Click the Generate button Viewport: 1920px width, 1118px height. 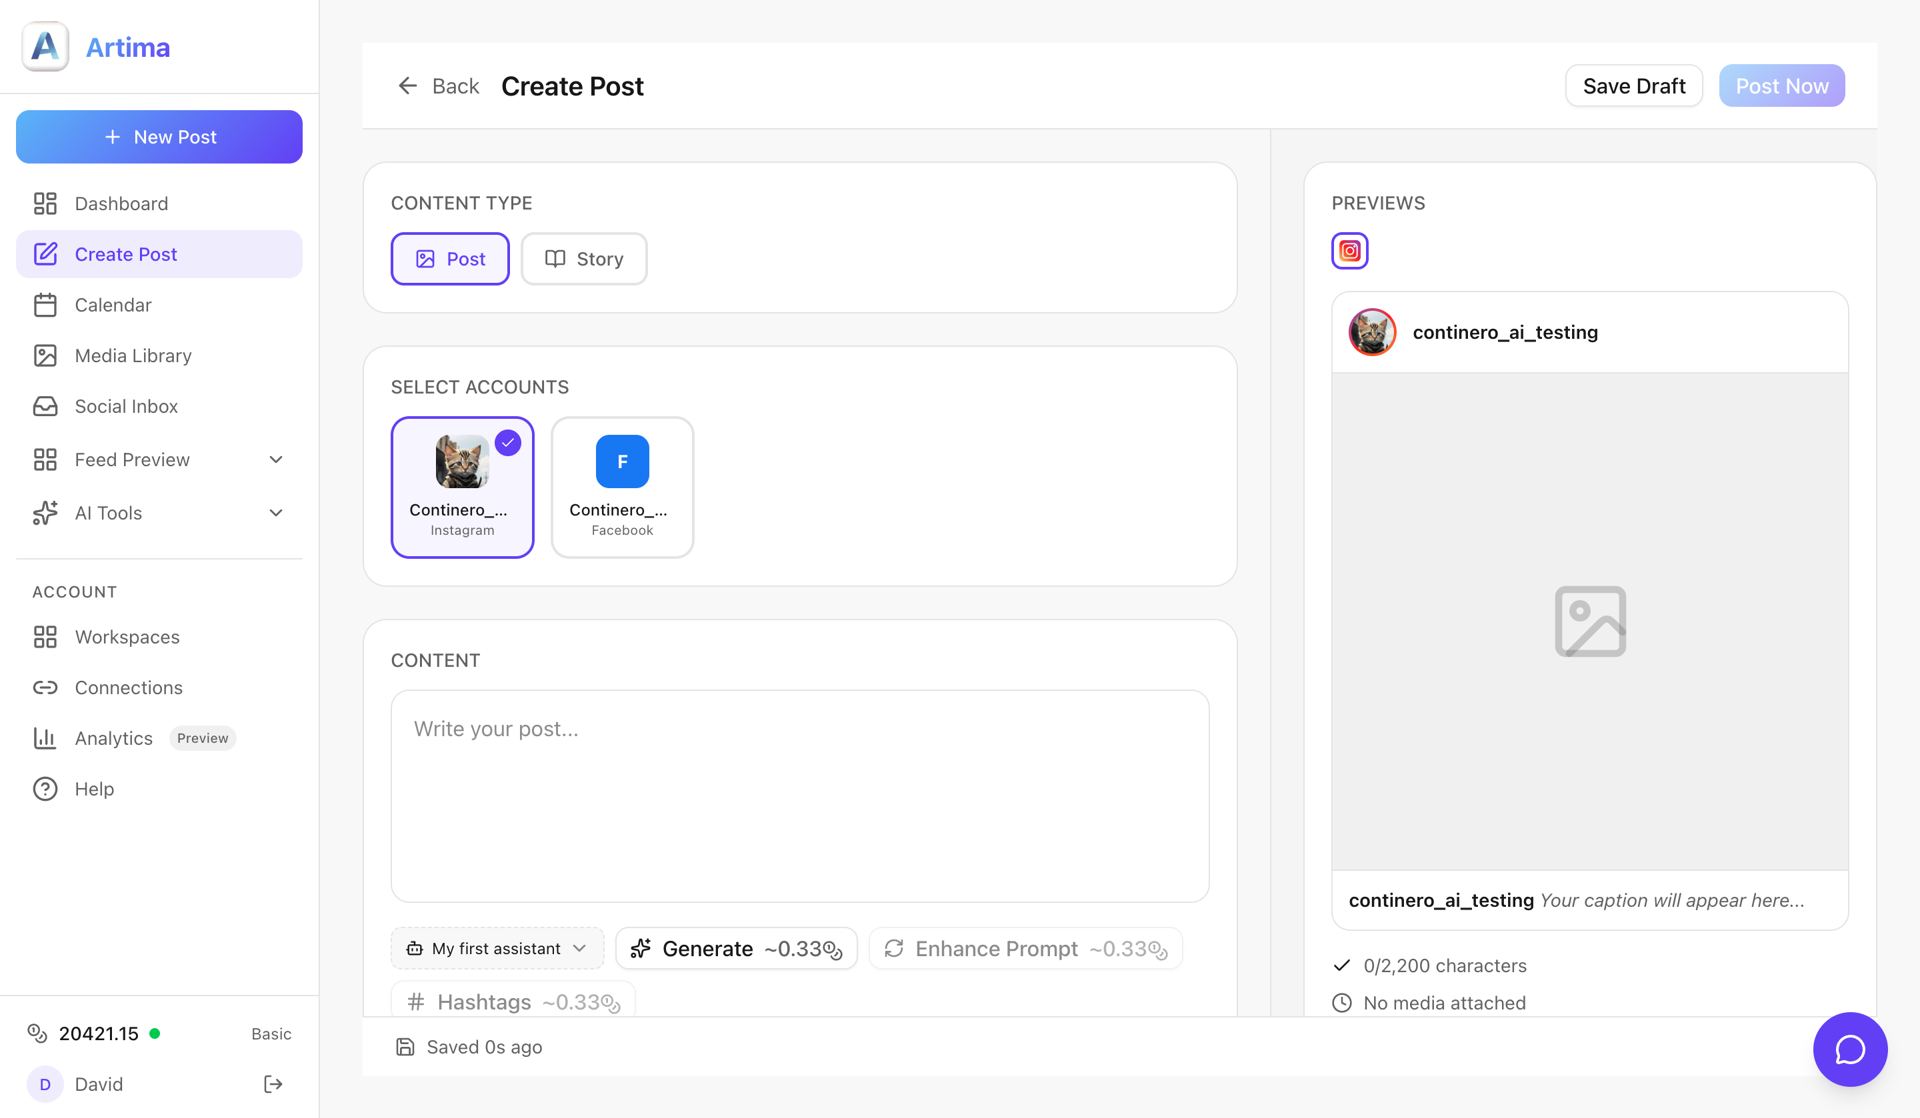pos(736,948)
